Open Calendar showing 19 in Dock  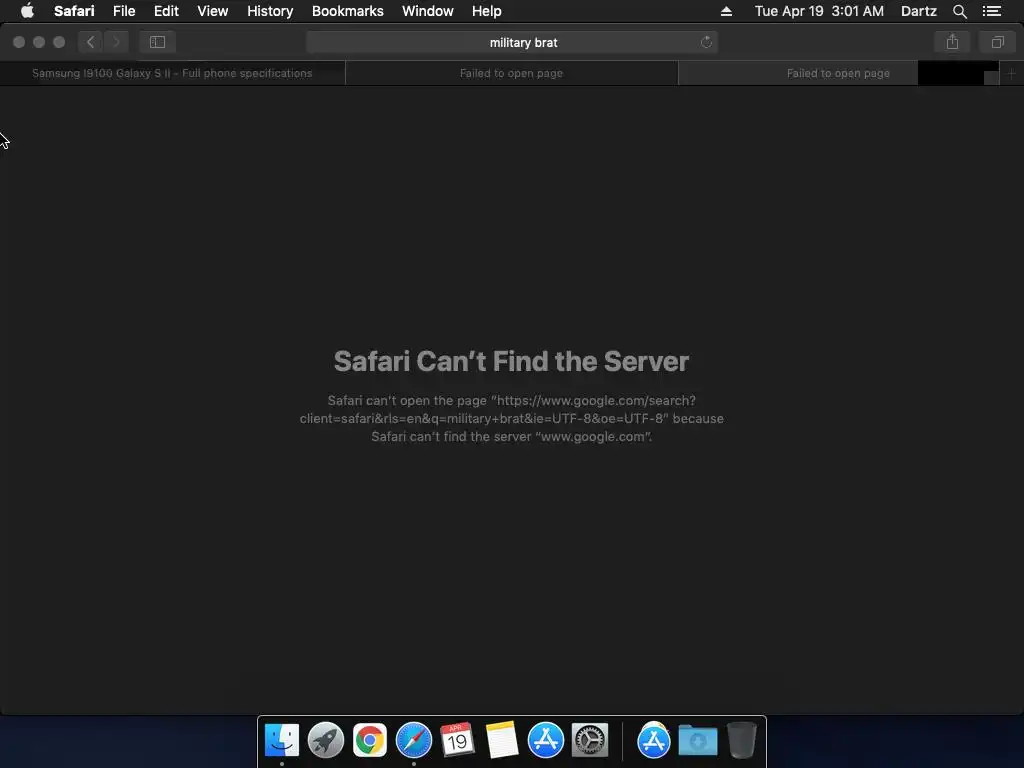(x=457, y=741)
